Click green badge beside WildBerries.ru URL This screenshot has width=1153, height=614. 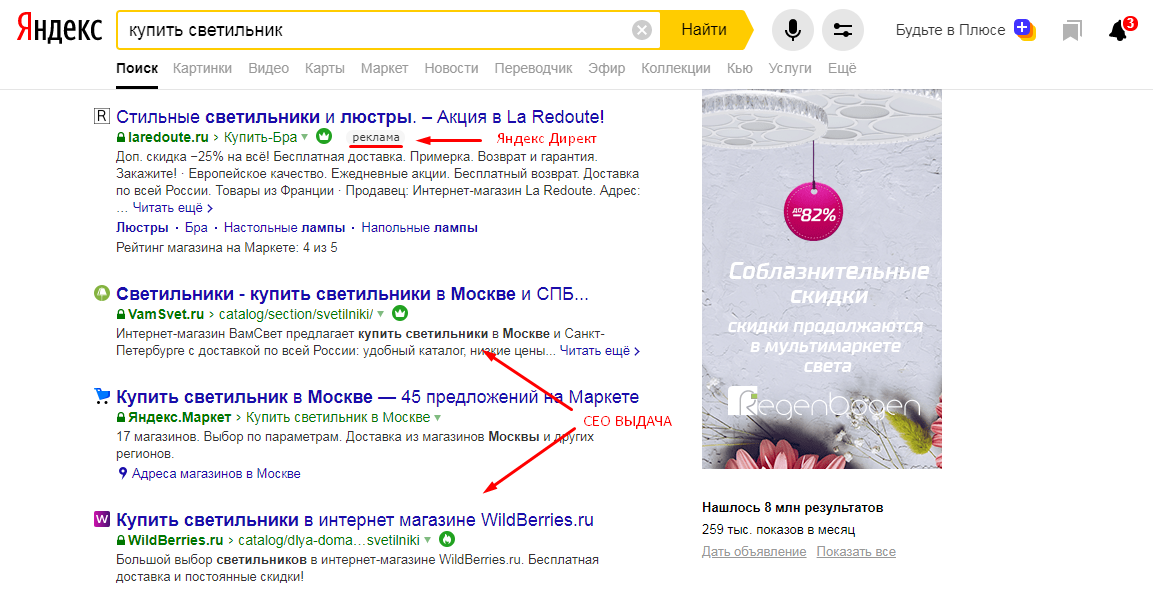pyautogui.click(x=447, y=540)
